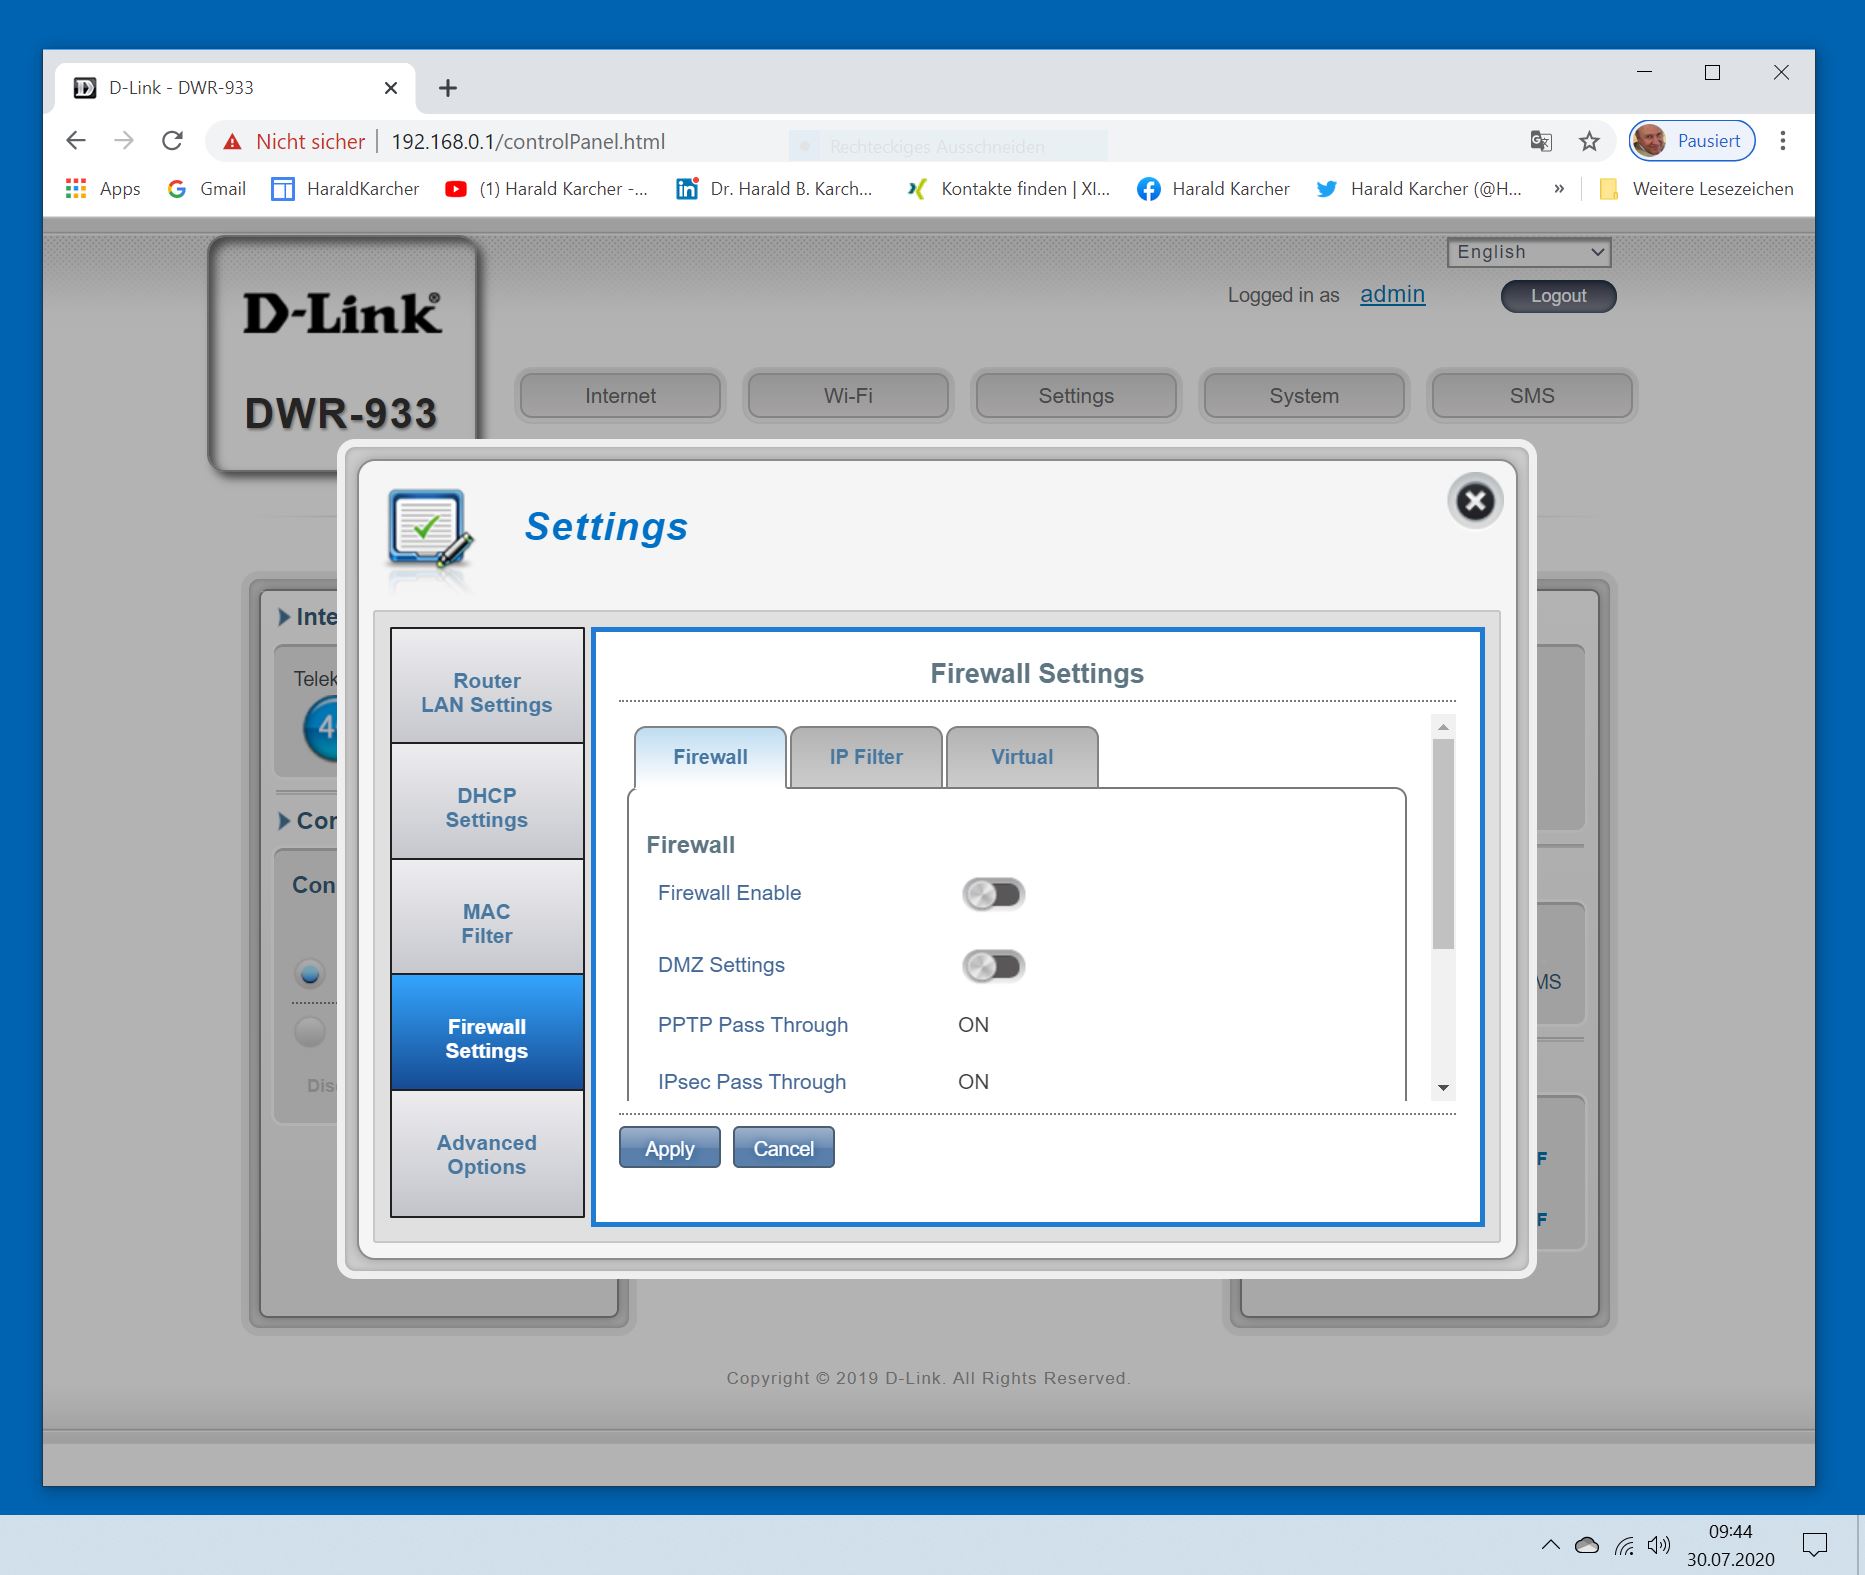
Task: Click the forward navigation arrow
Action: click(124, 141)
